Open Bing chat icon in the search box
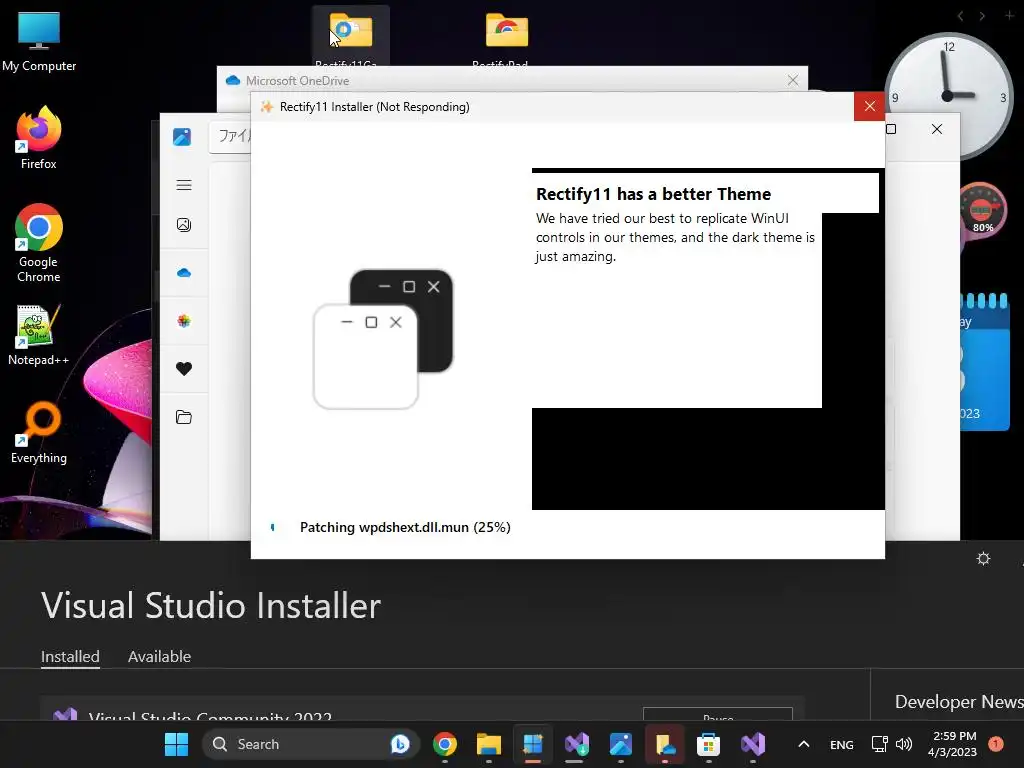 click(400, 744)
